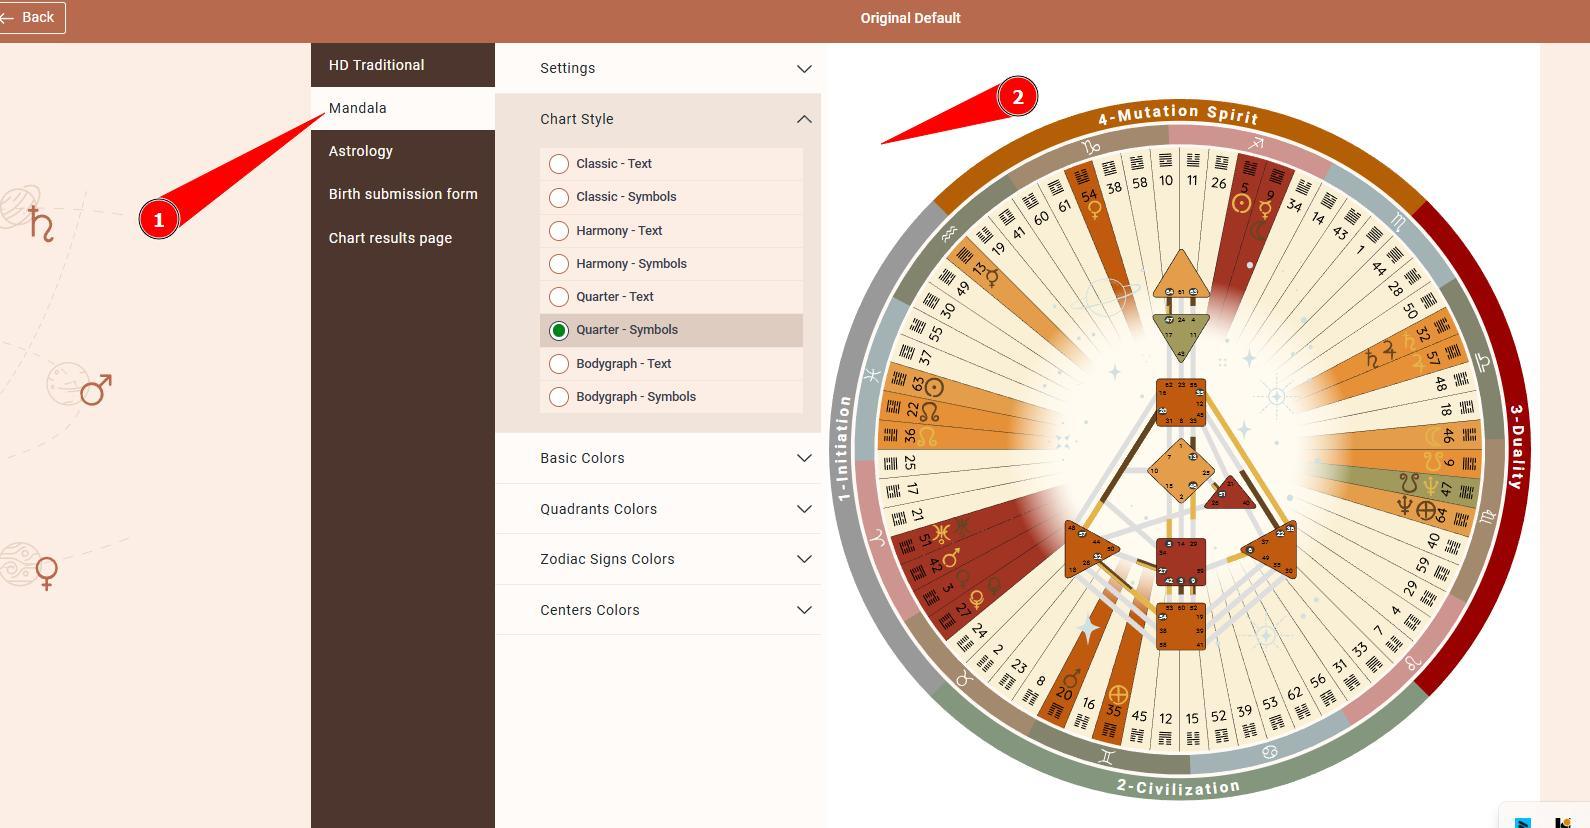This screenshot has height=828, width=1590.
Task: Click the Libra zodiac symbol on the mandala
Action: pos(1484,363)
